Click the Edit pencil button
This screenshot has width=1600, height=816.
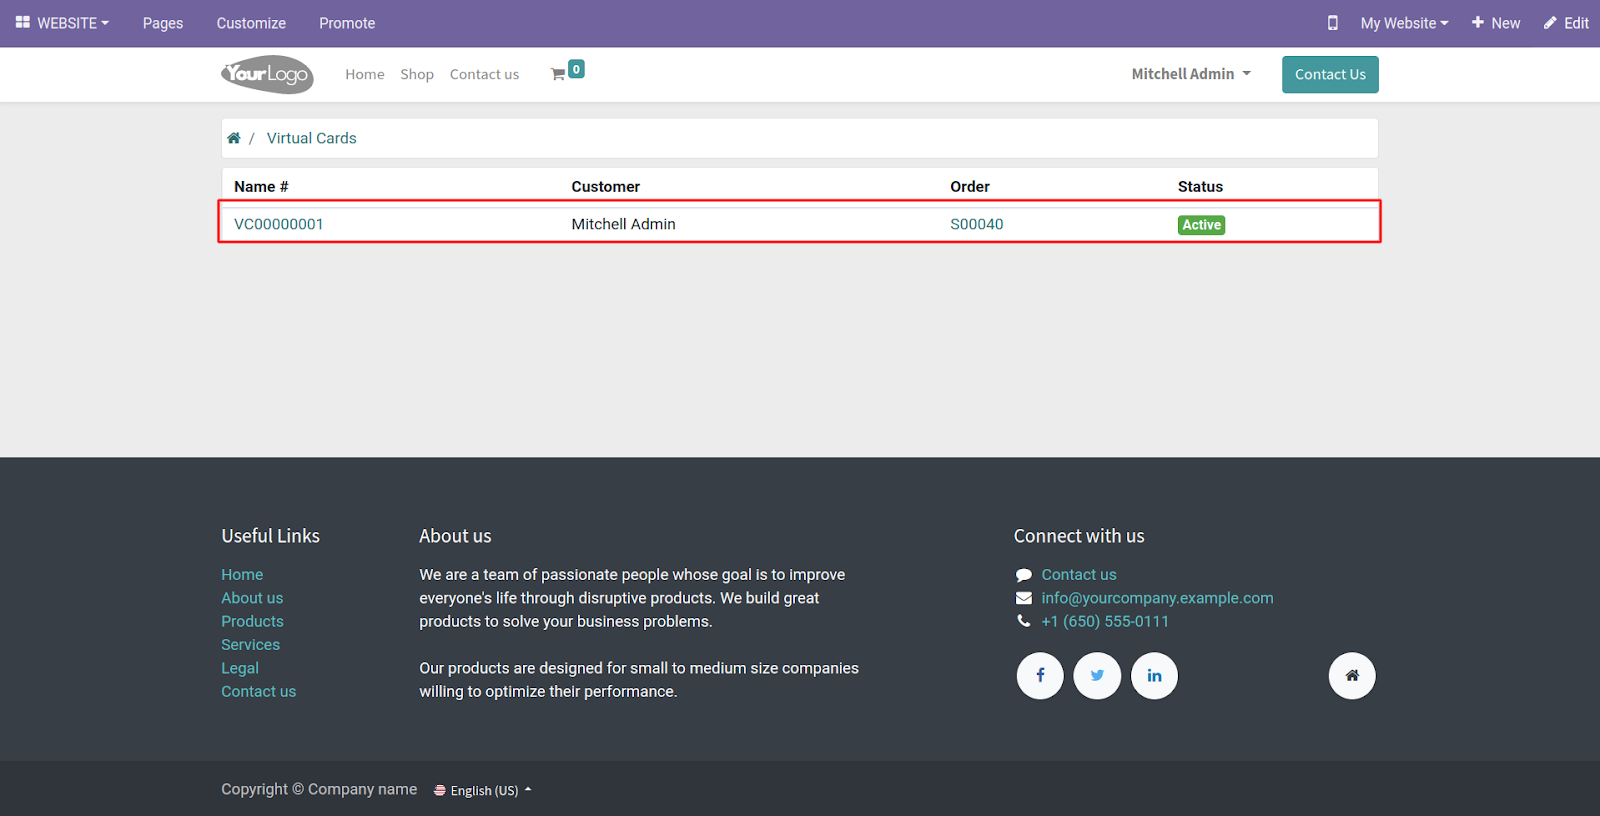pos(1566,23)
